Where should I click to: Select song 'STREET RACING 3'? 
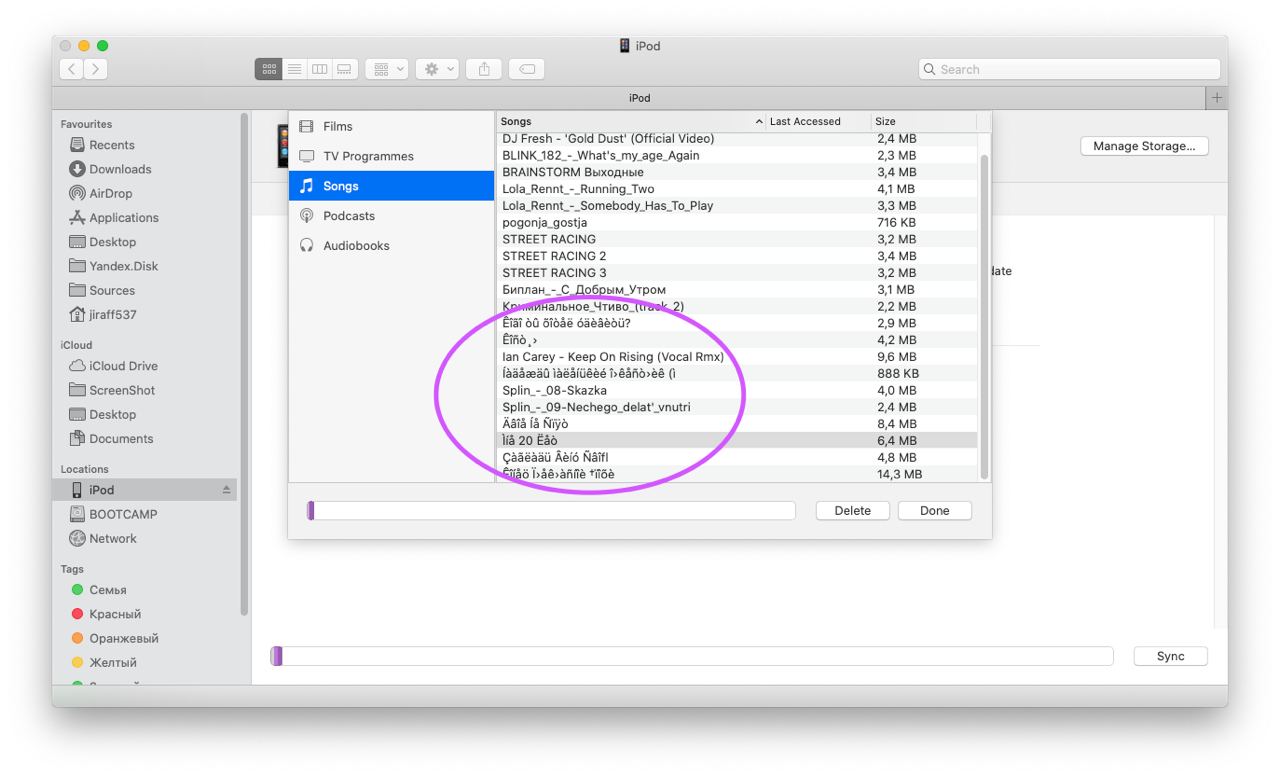pos(737,272)
